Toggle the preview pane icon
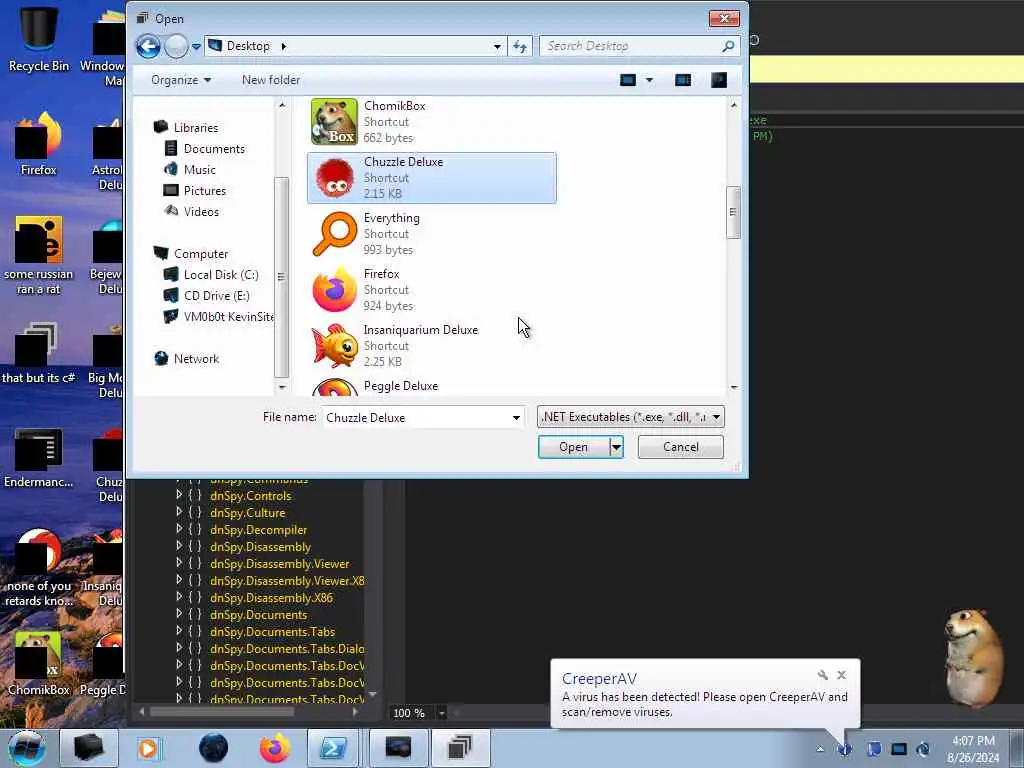The width and height of the screenshot is (1024, 768). pos(683,80)
